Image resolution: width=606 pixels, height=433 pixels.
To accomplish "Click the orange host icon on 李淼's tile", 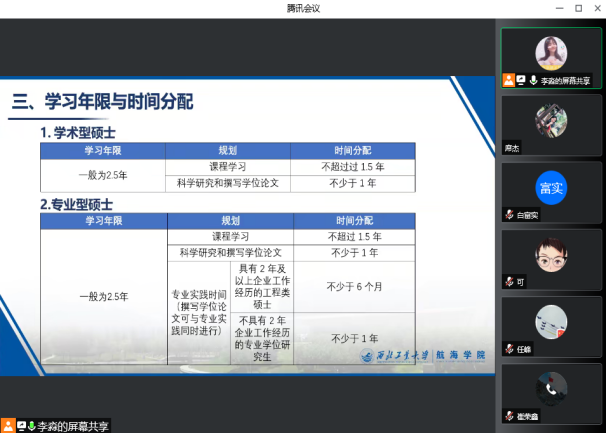I will 509,80.
